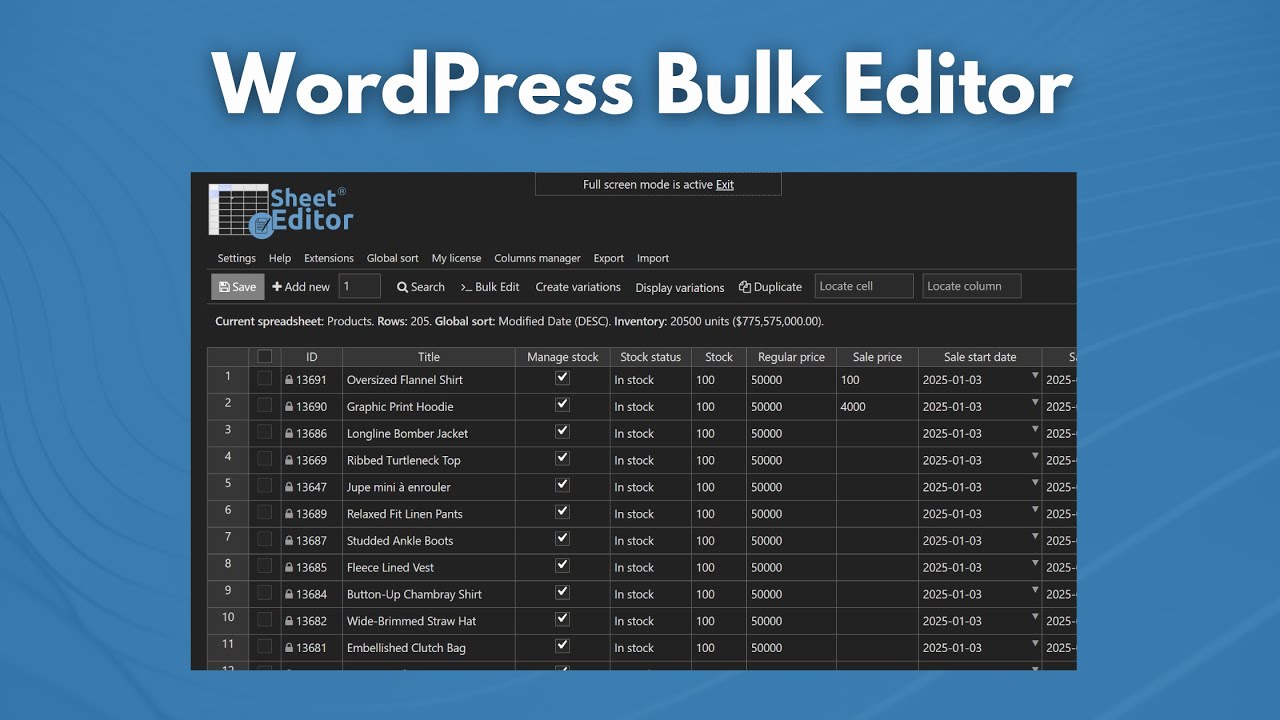Screen dimensions: 1280x720
Task: Click the lock icon beside ID 13647
Action: coord(289,488)
